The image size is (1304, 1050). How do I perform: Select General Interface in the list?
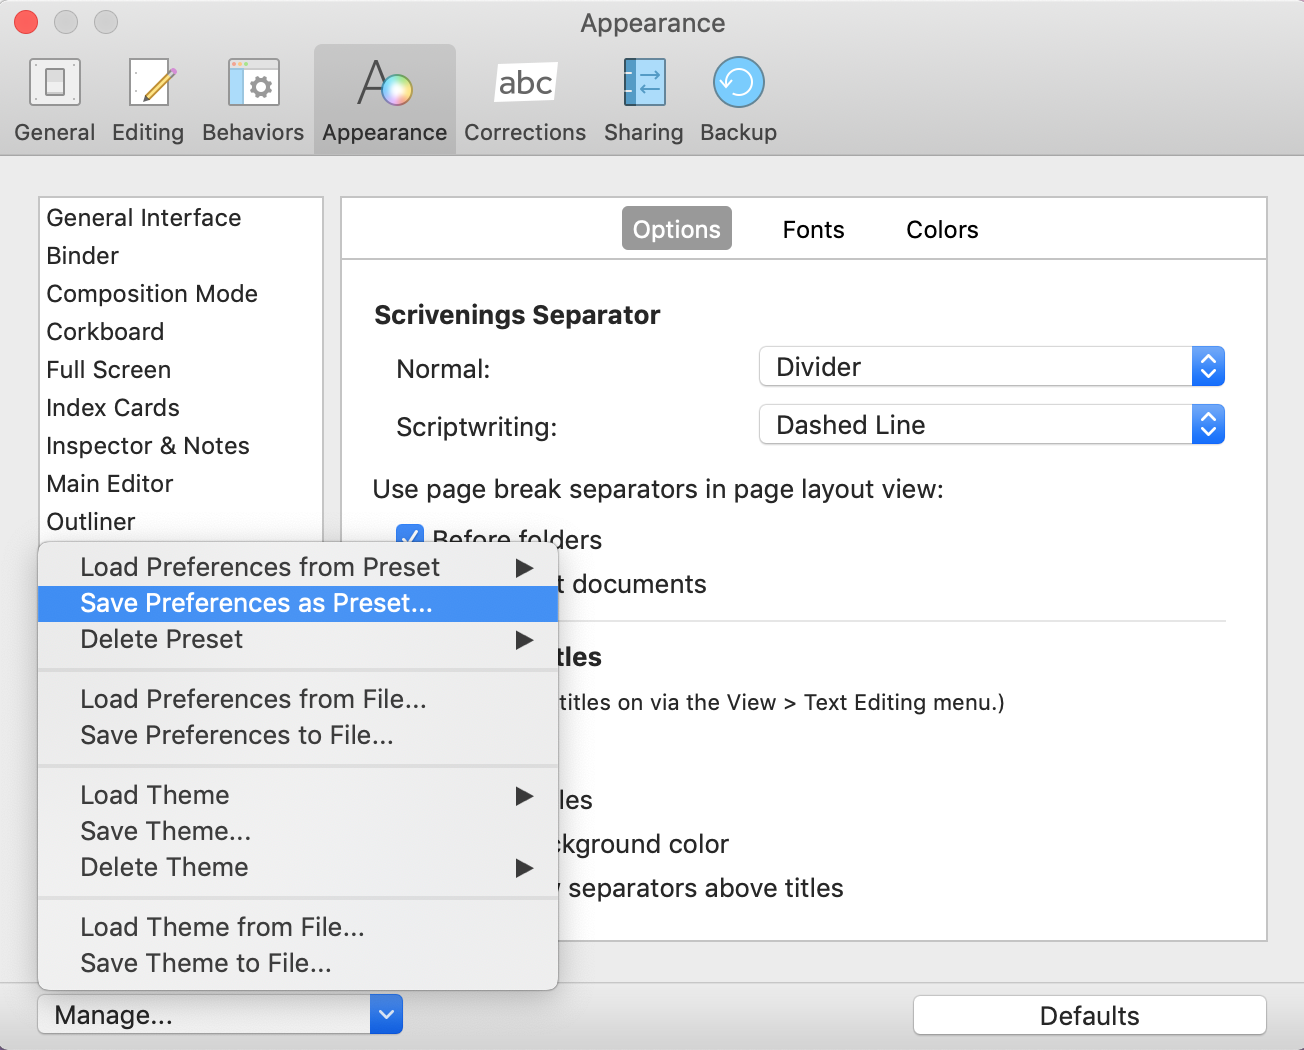coord(181,218)
